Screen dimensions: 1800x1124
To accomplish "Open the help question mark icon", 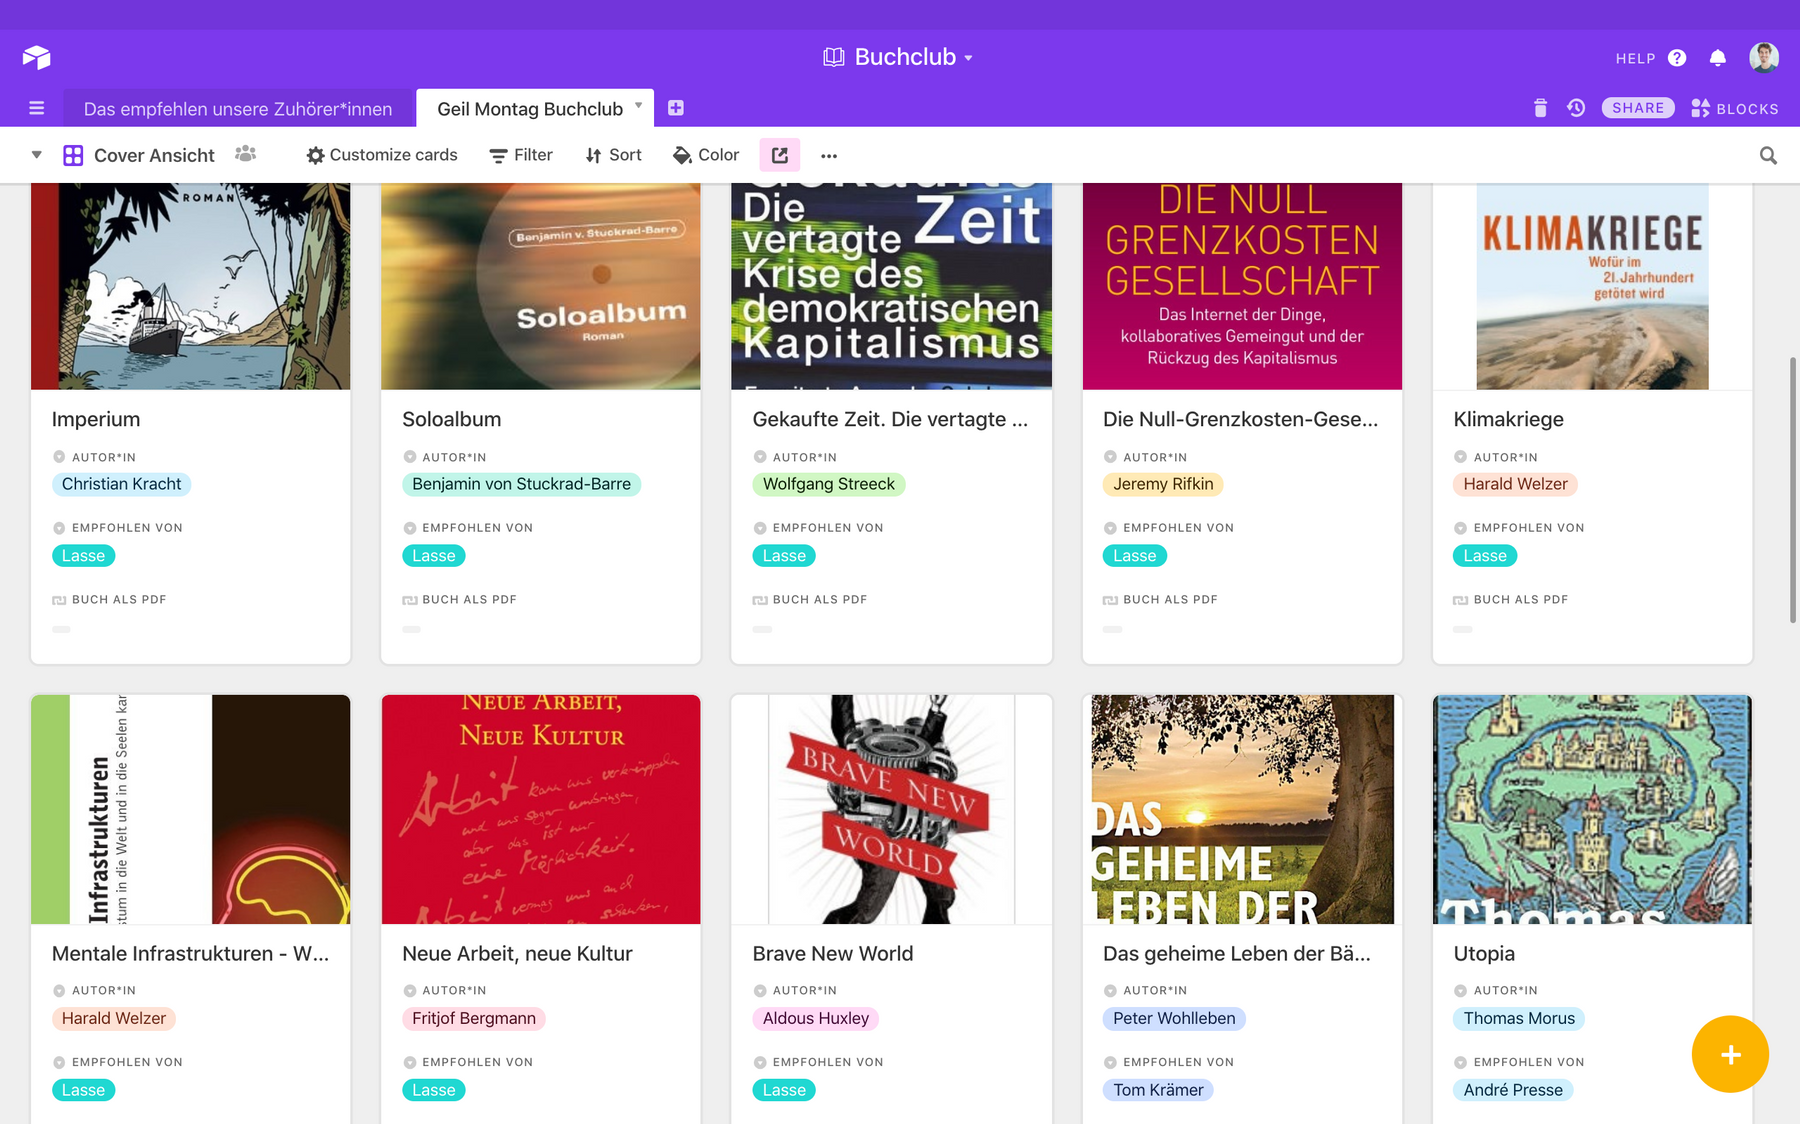I will [x=1677, y=58].
